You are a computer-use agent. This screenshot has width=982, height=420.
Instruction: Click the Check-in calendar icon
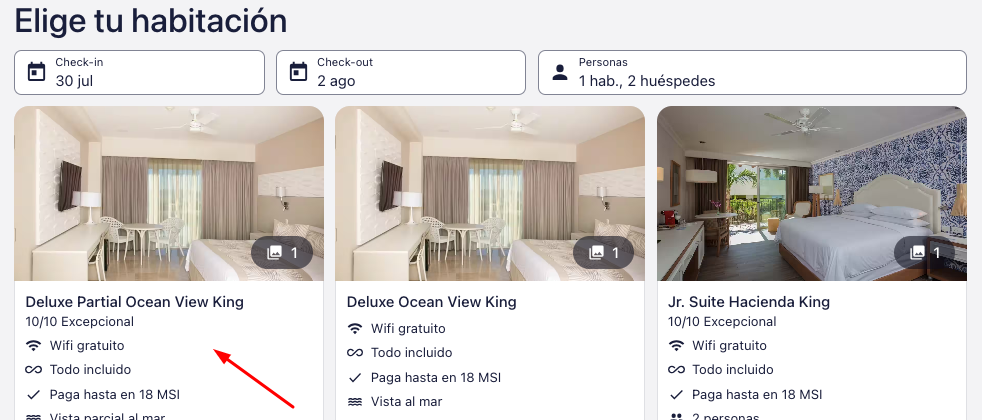(36, 72)
